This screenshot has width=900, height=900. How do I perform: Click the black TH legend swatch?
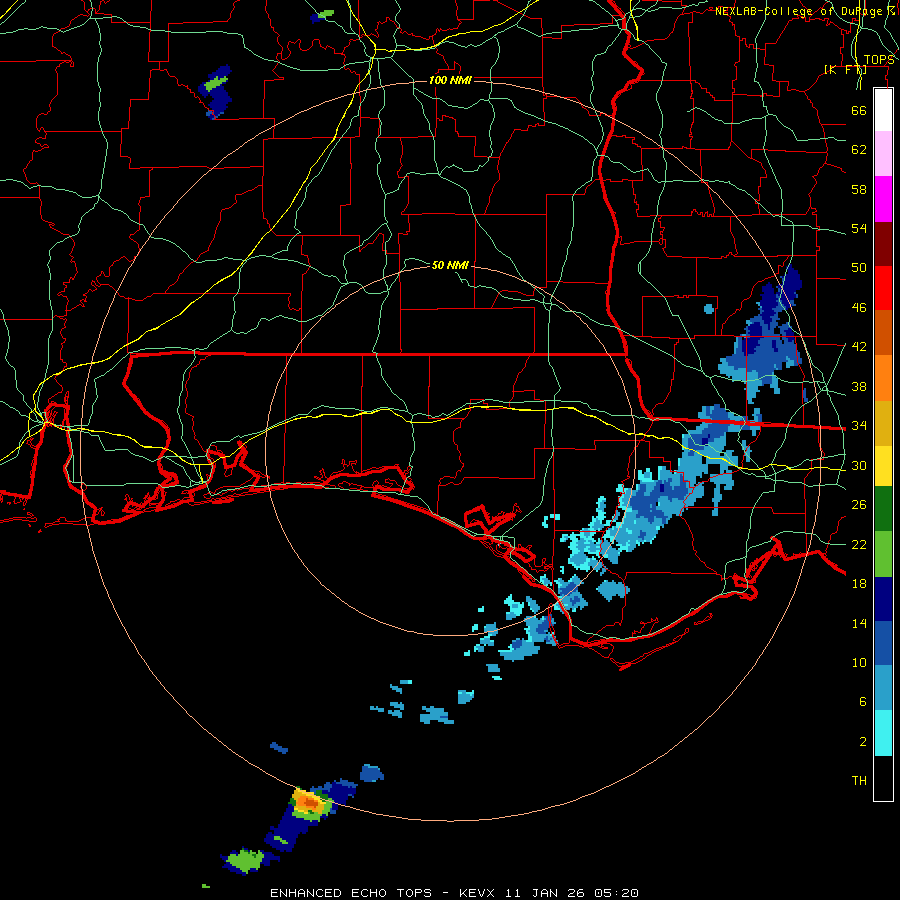883,778
